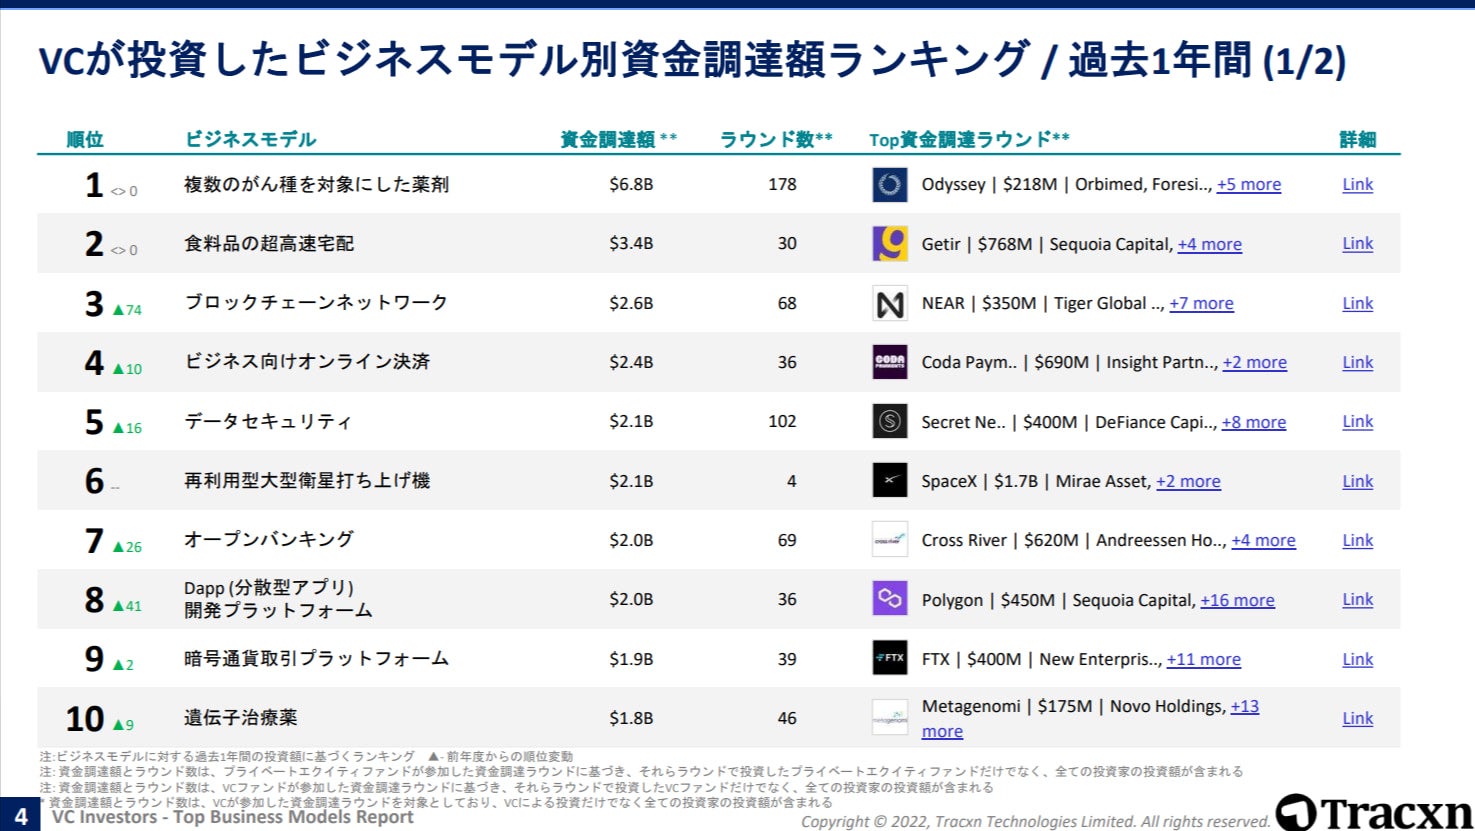The image size is (1475, 831).
Task: Click the FTX logo icon
Action: (x=890, y=659)
